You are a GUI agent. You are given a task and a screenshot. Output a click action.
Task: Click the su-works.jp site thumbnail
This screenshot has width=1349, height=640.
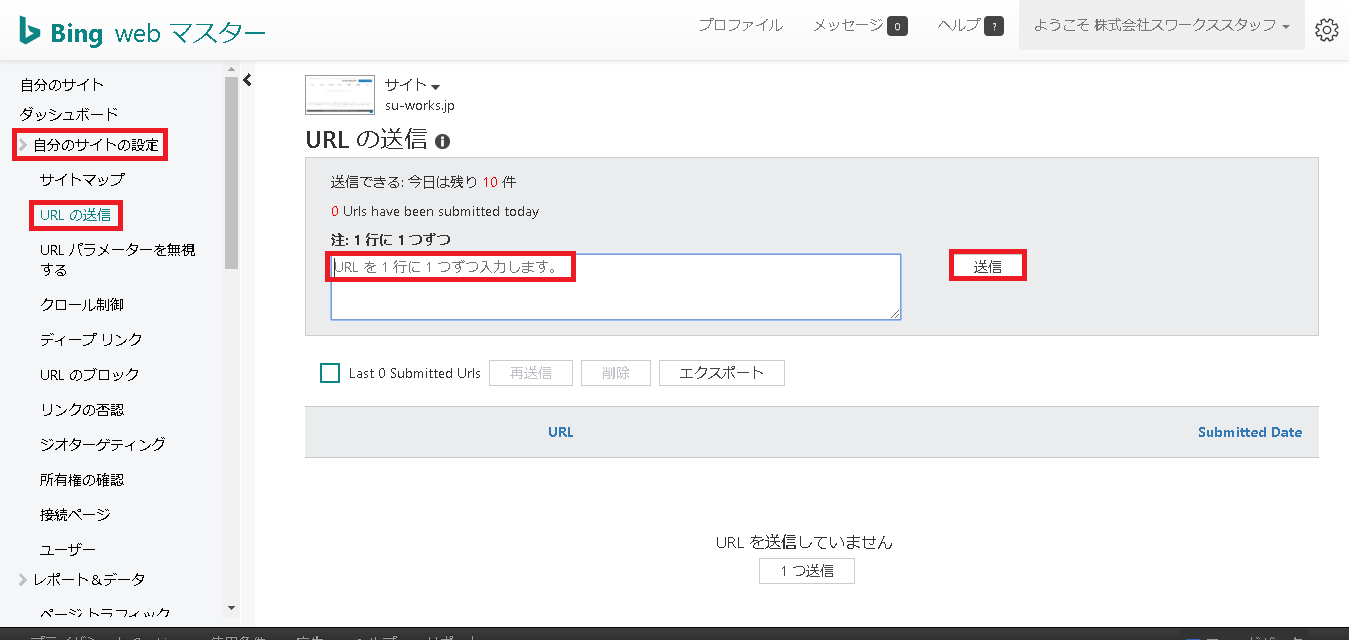pyautogui.click(x=339, y=94)
